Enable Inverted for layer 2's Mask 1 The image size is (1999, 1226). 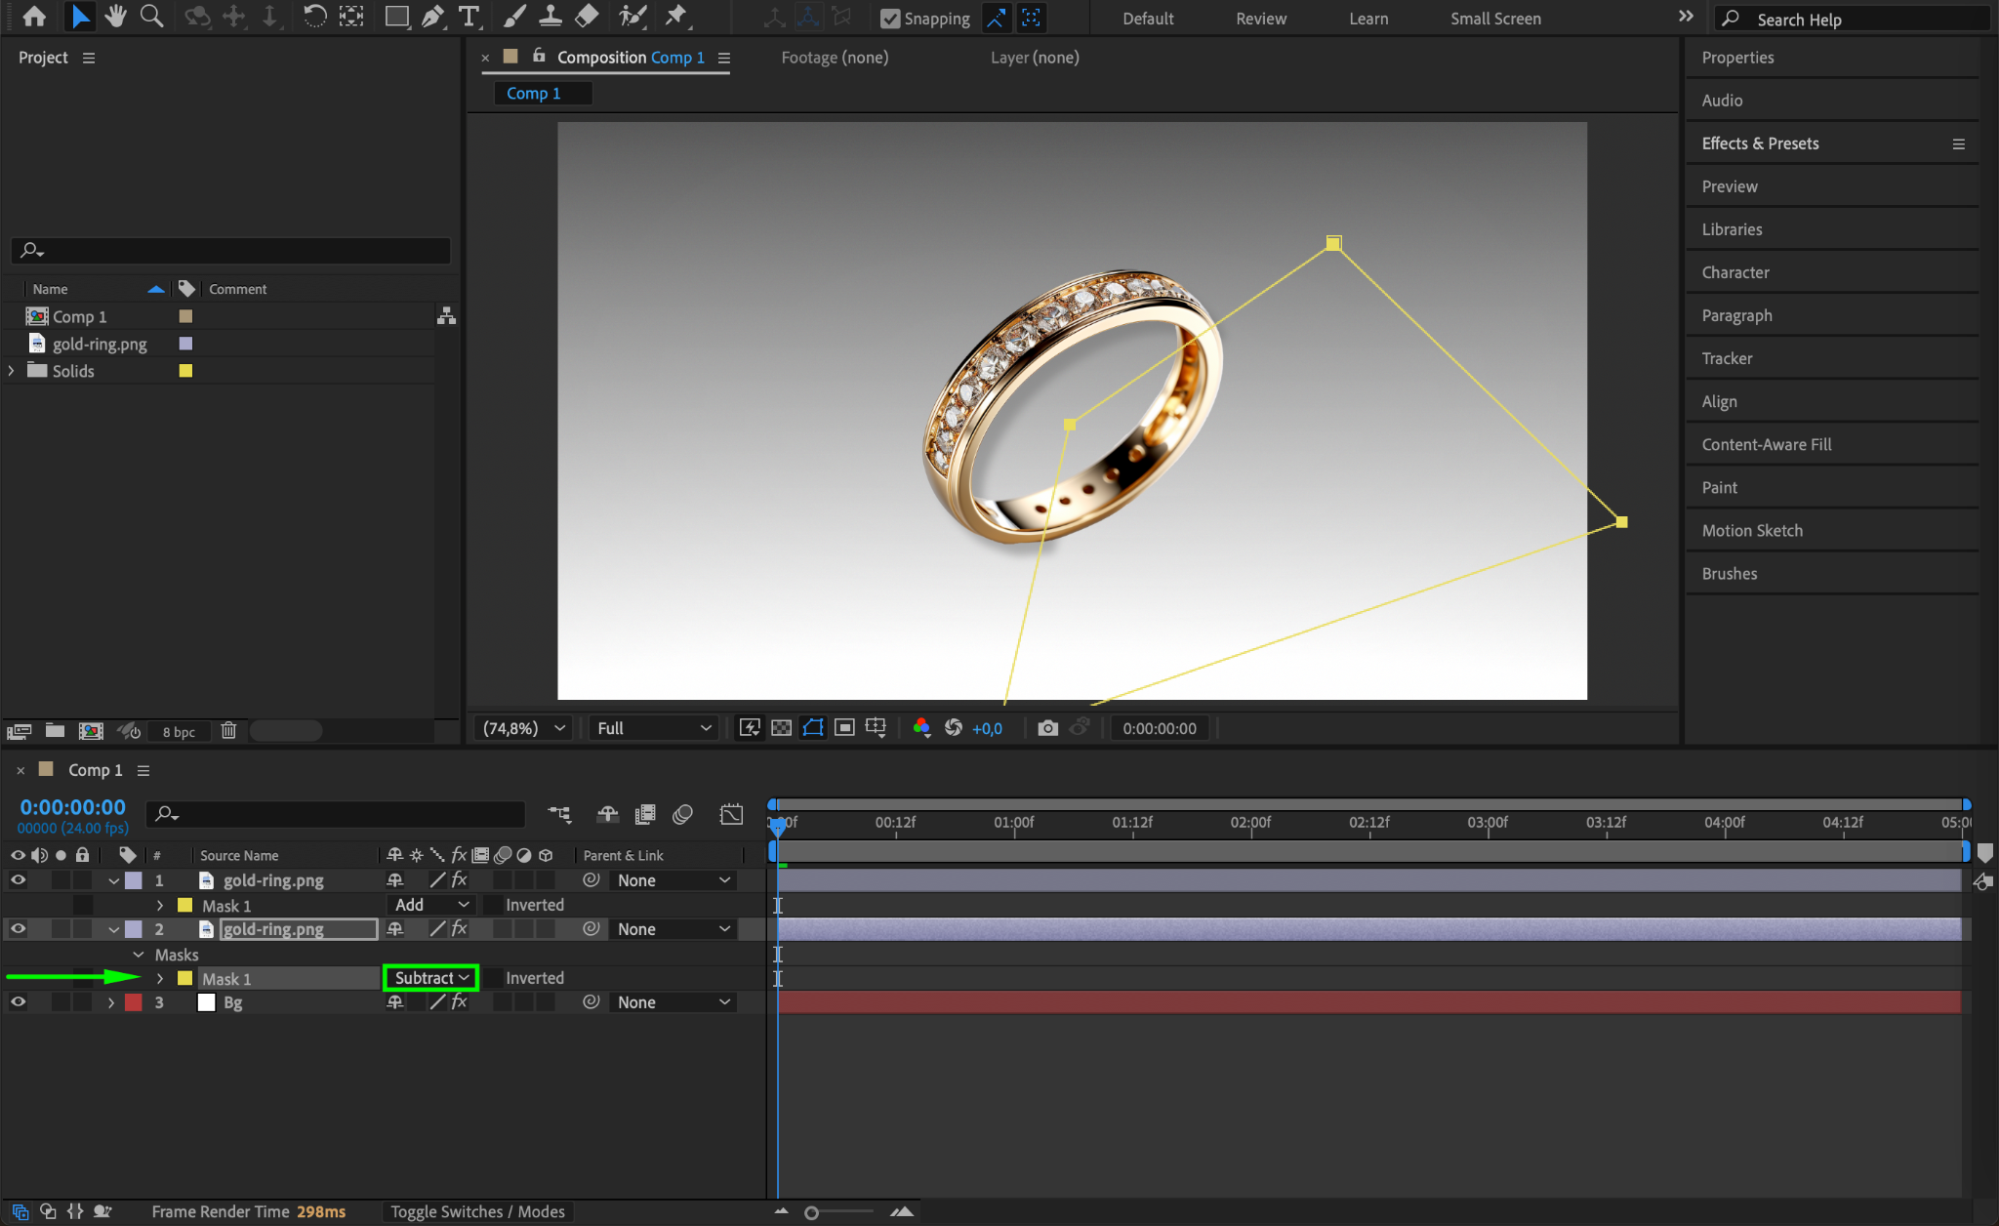(493, 978)
